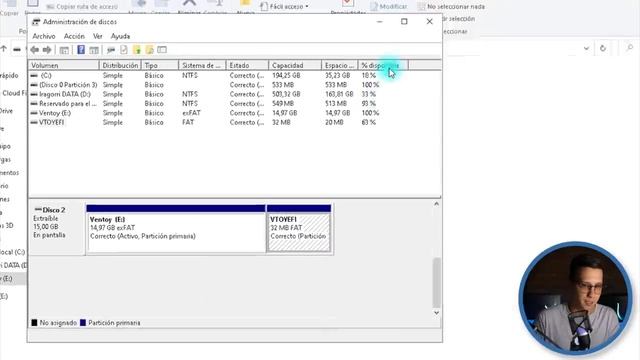Click the exFAT file system cell
This screenshot has width=640, height=360.
point(191,113)
